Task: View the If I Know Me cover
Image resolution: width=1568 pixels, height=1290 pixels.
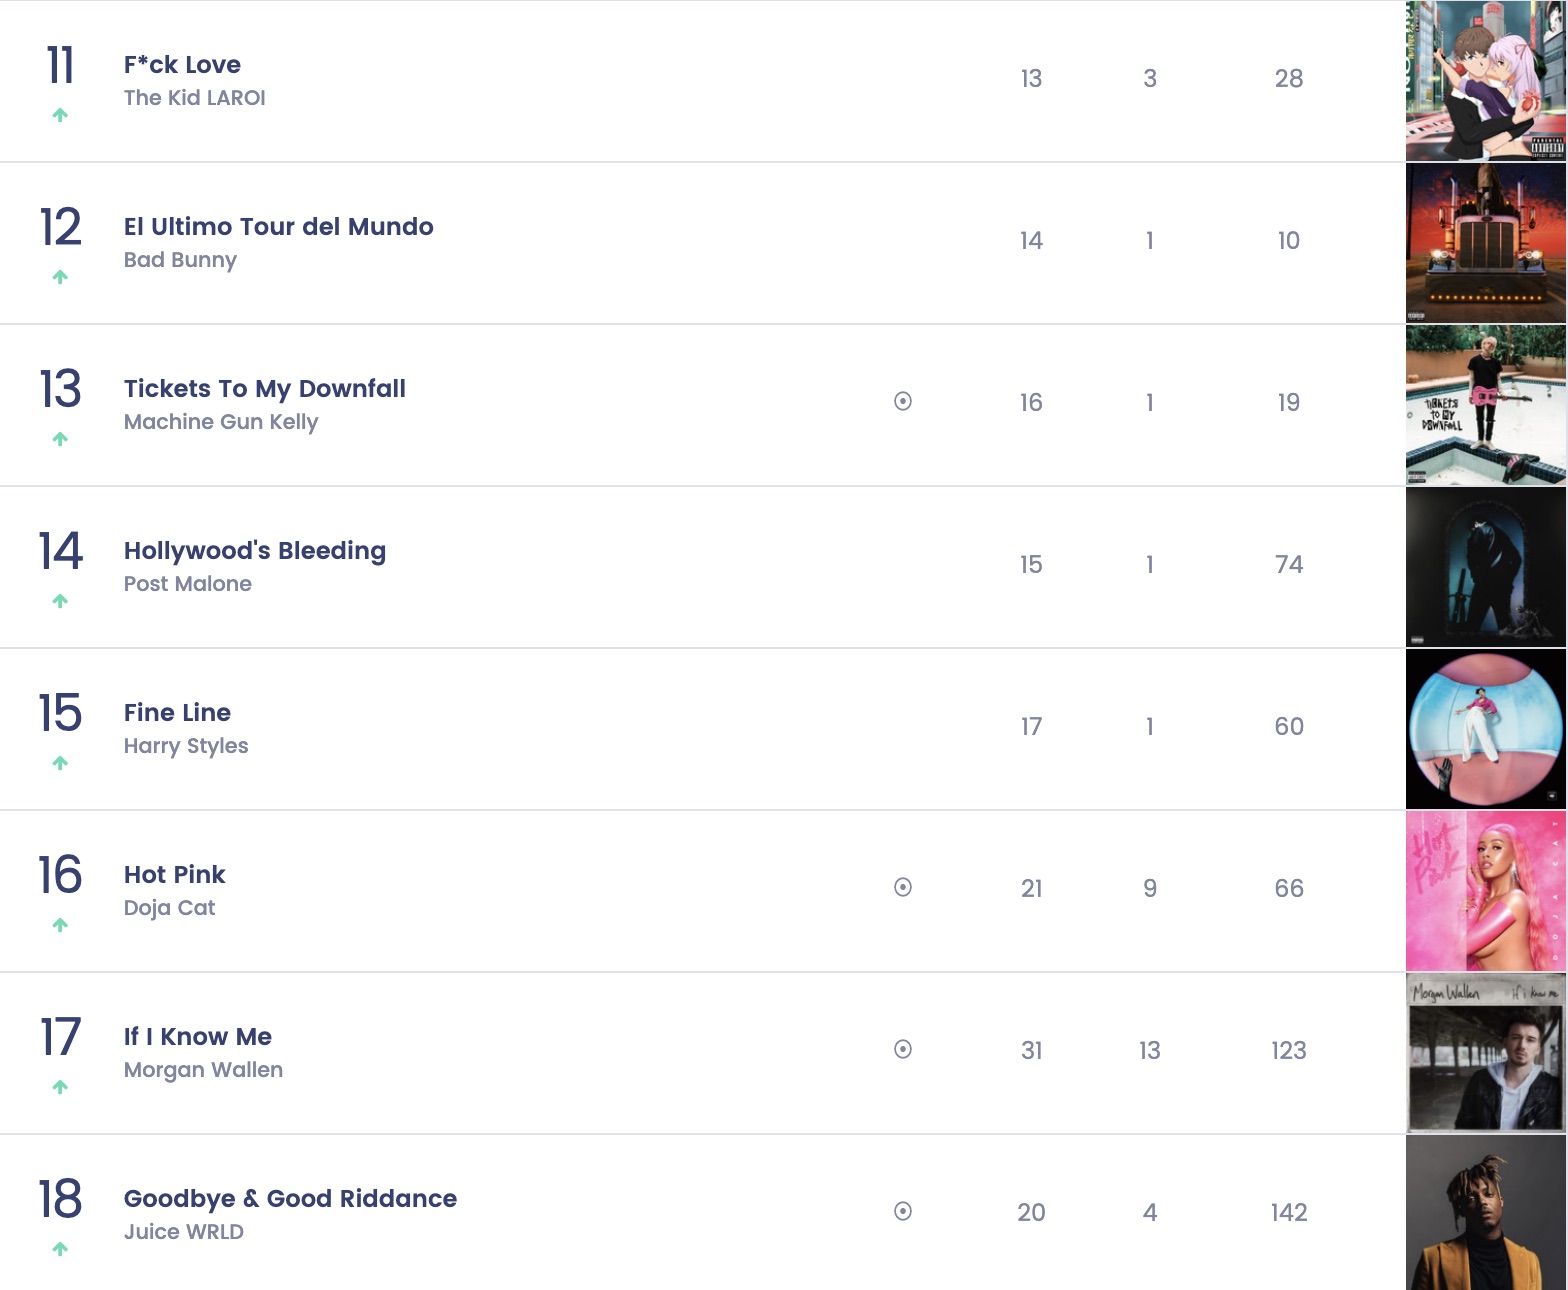Action: tap(1485, 1053)
